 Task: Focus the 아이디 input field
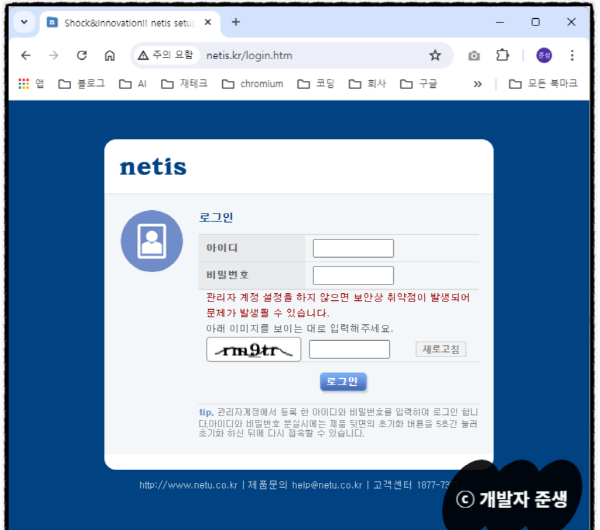(353, 248)
